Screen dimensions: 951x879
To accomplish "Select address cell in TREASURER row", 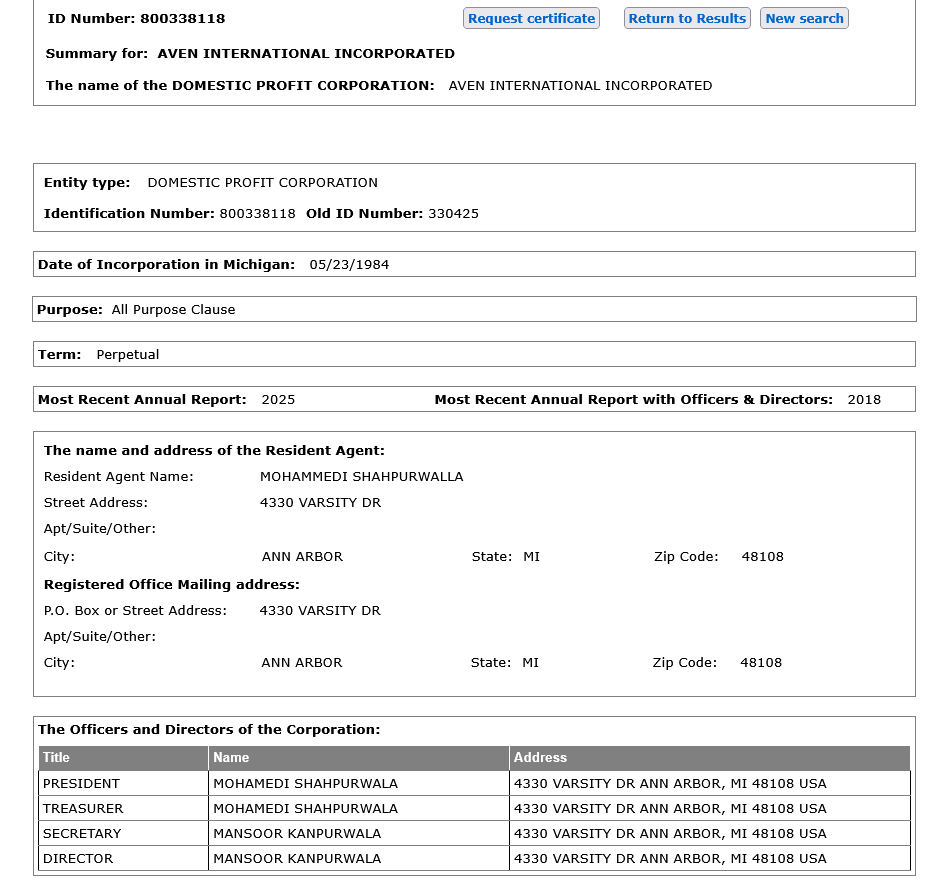I will (x=710, y=808).
